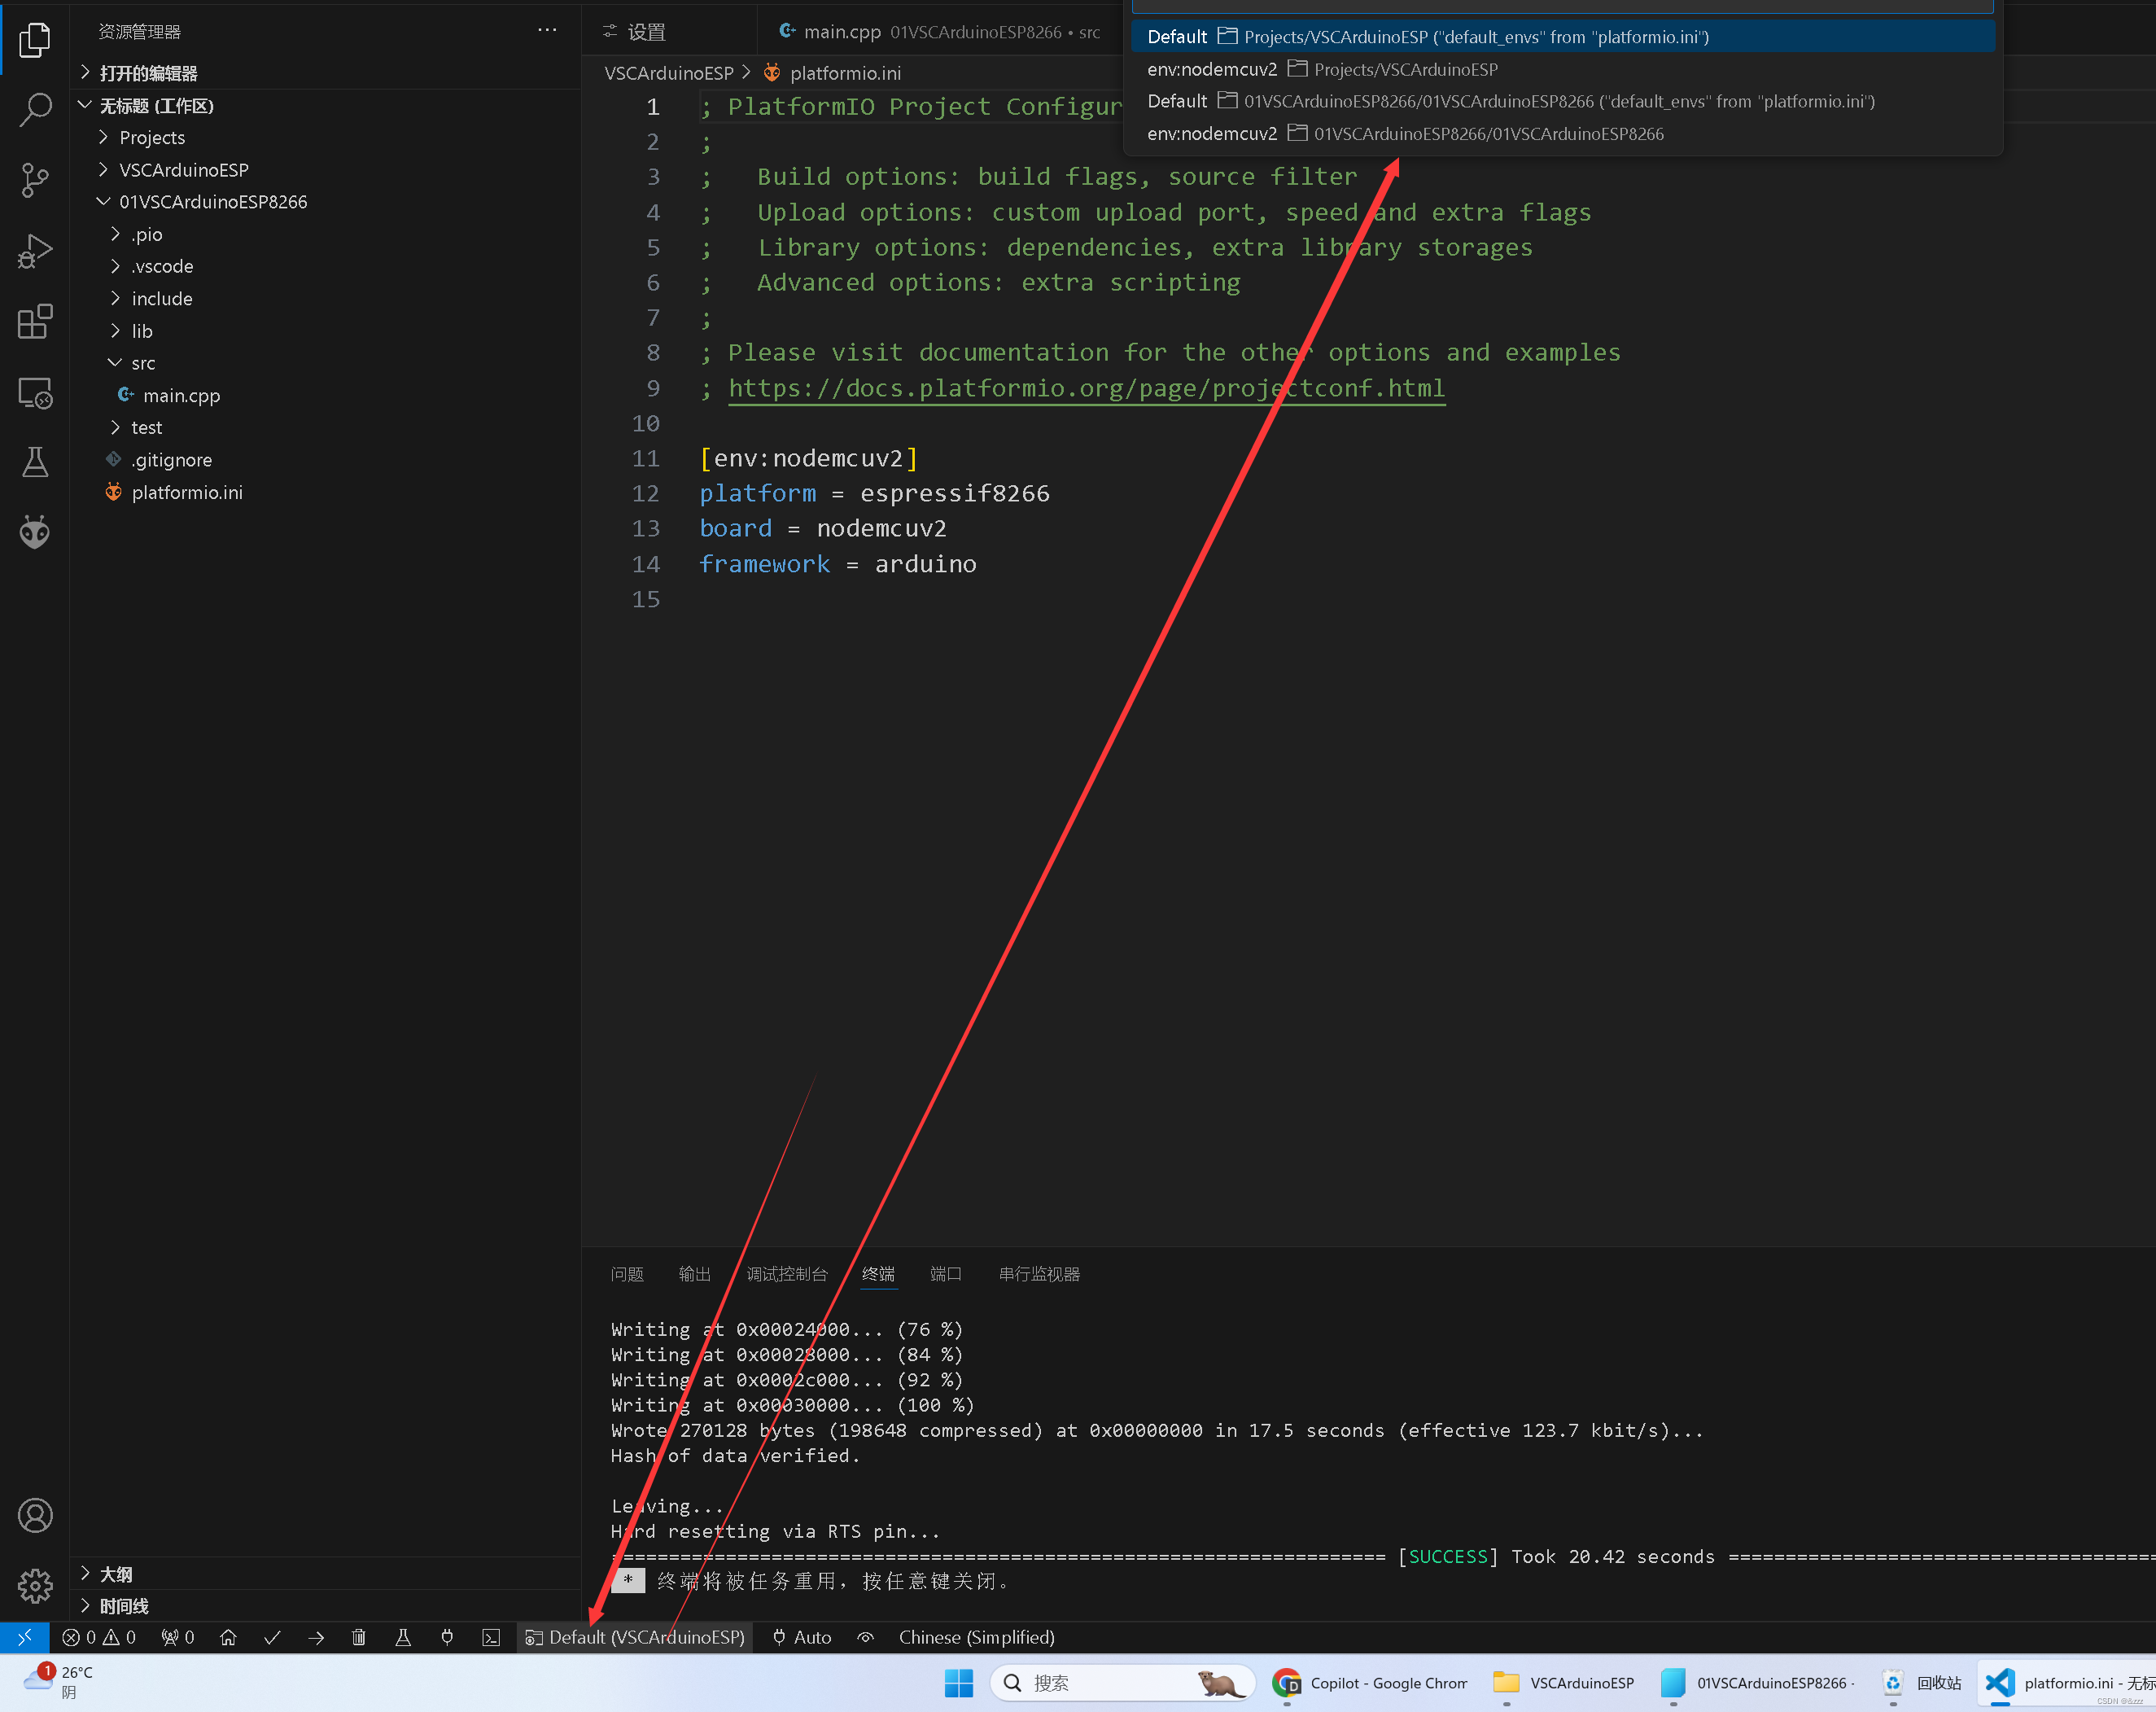
Task: Open the Extensions view
Action: [x=35, y=322]
